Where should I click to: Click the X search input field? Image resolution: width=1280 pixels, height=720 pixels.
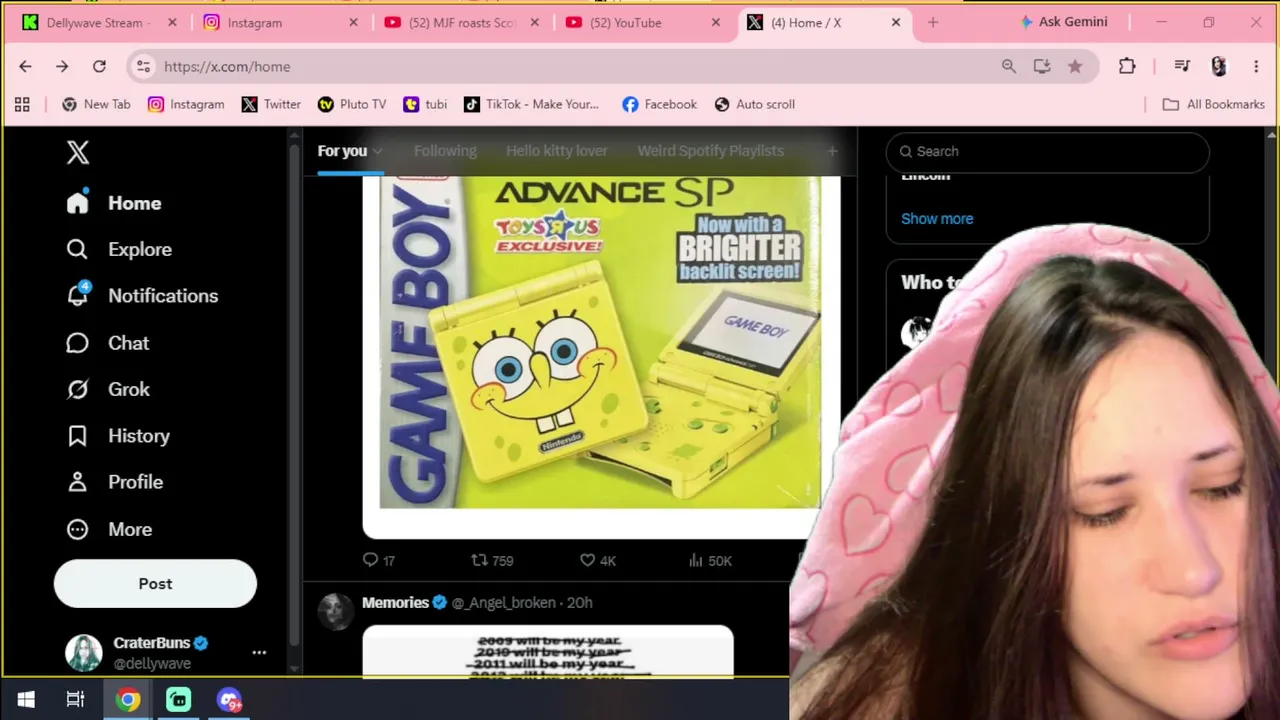tap(1047, 151)
